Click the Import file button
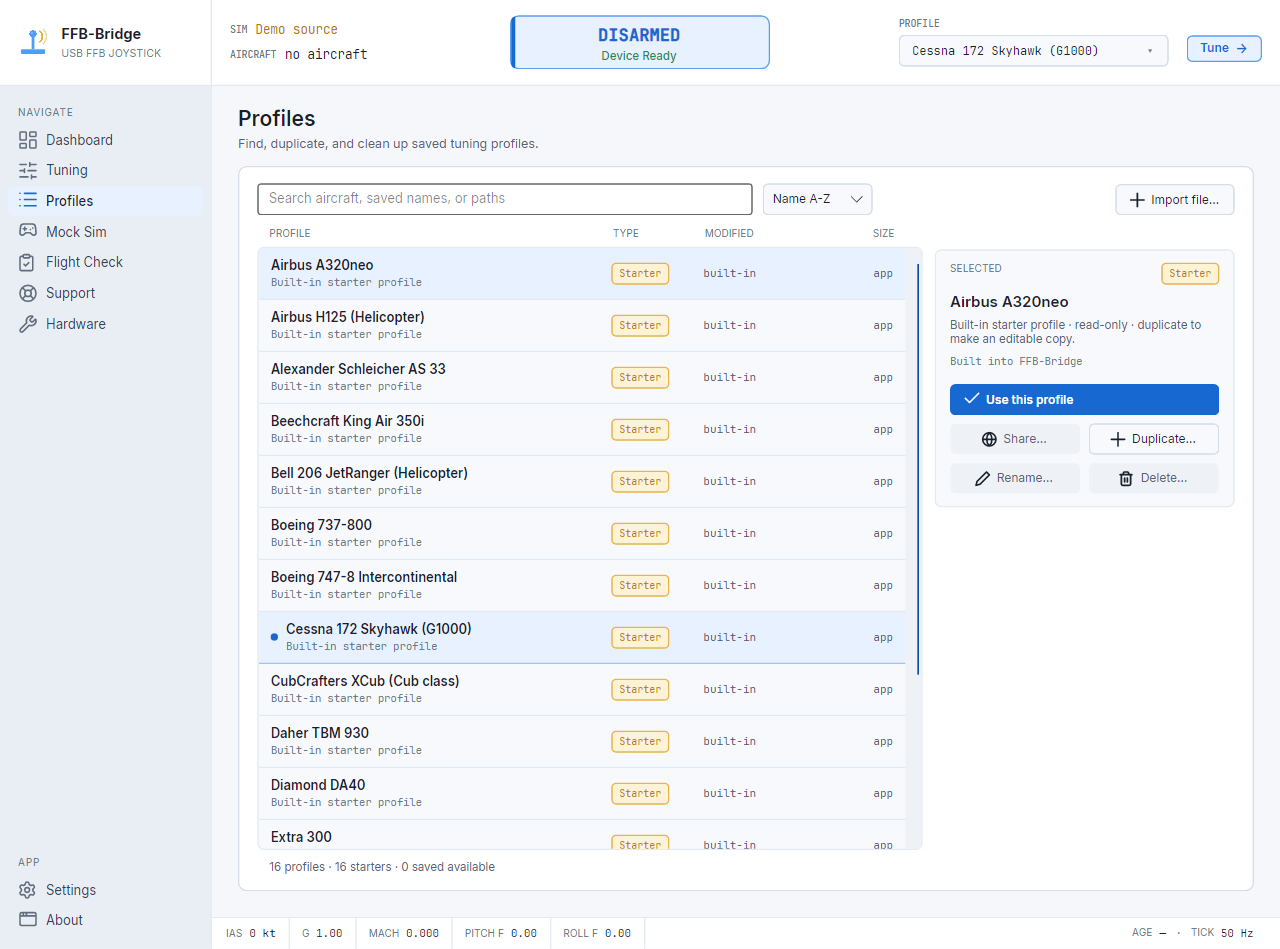This screenshot has height=949, width=1280. [1175, 200]
